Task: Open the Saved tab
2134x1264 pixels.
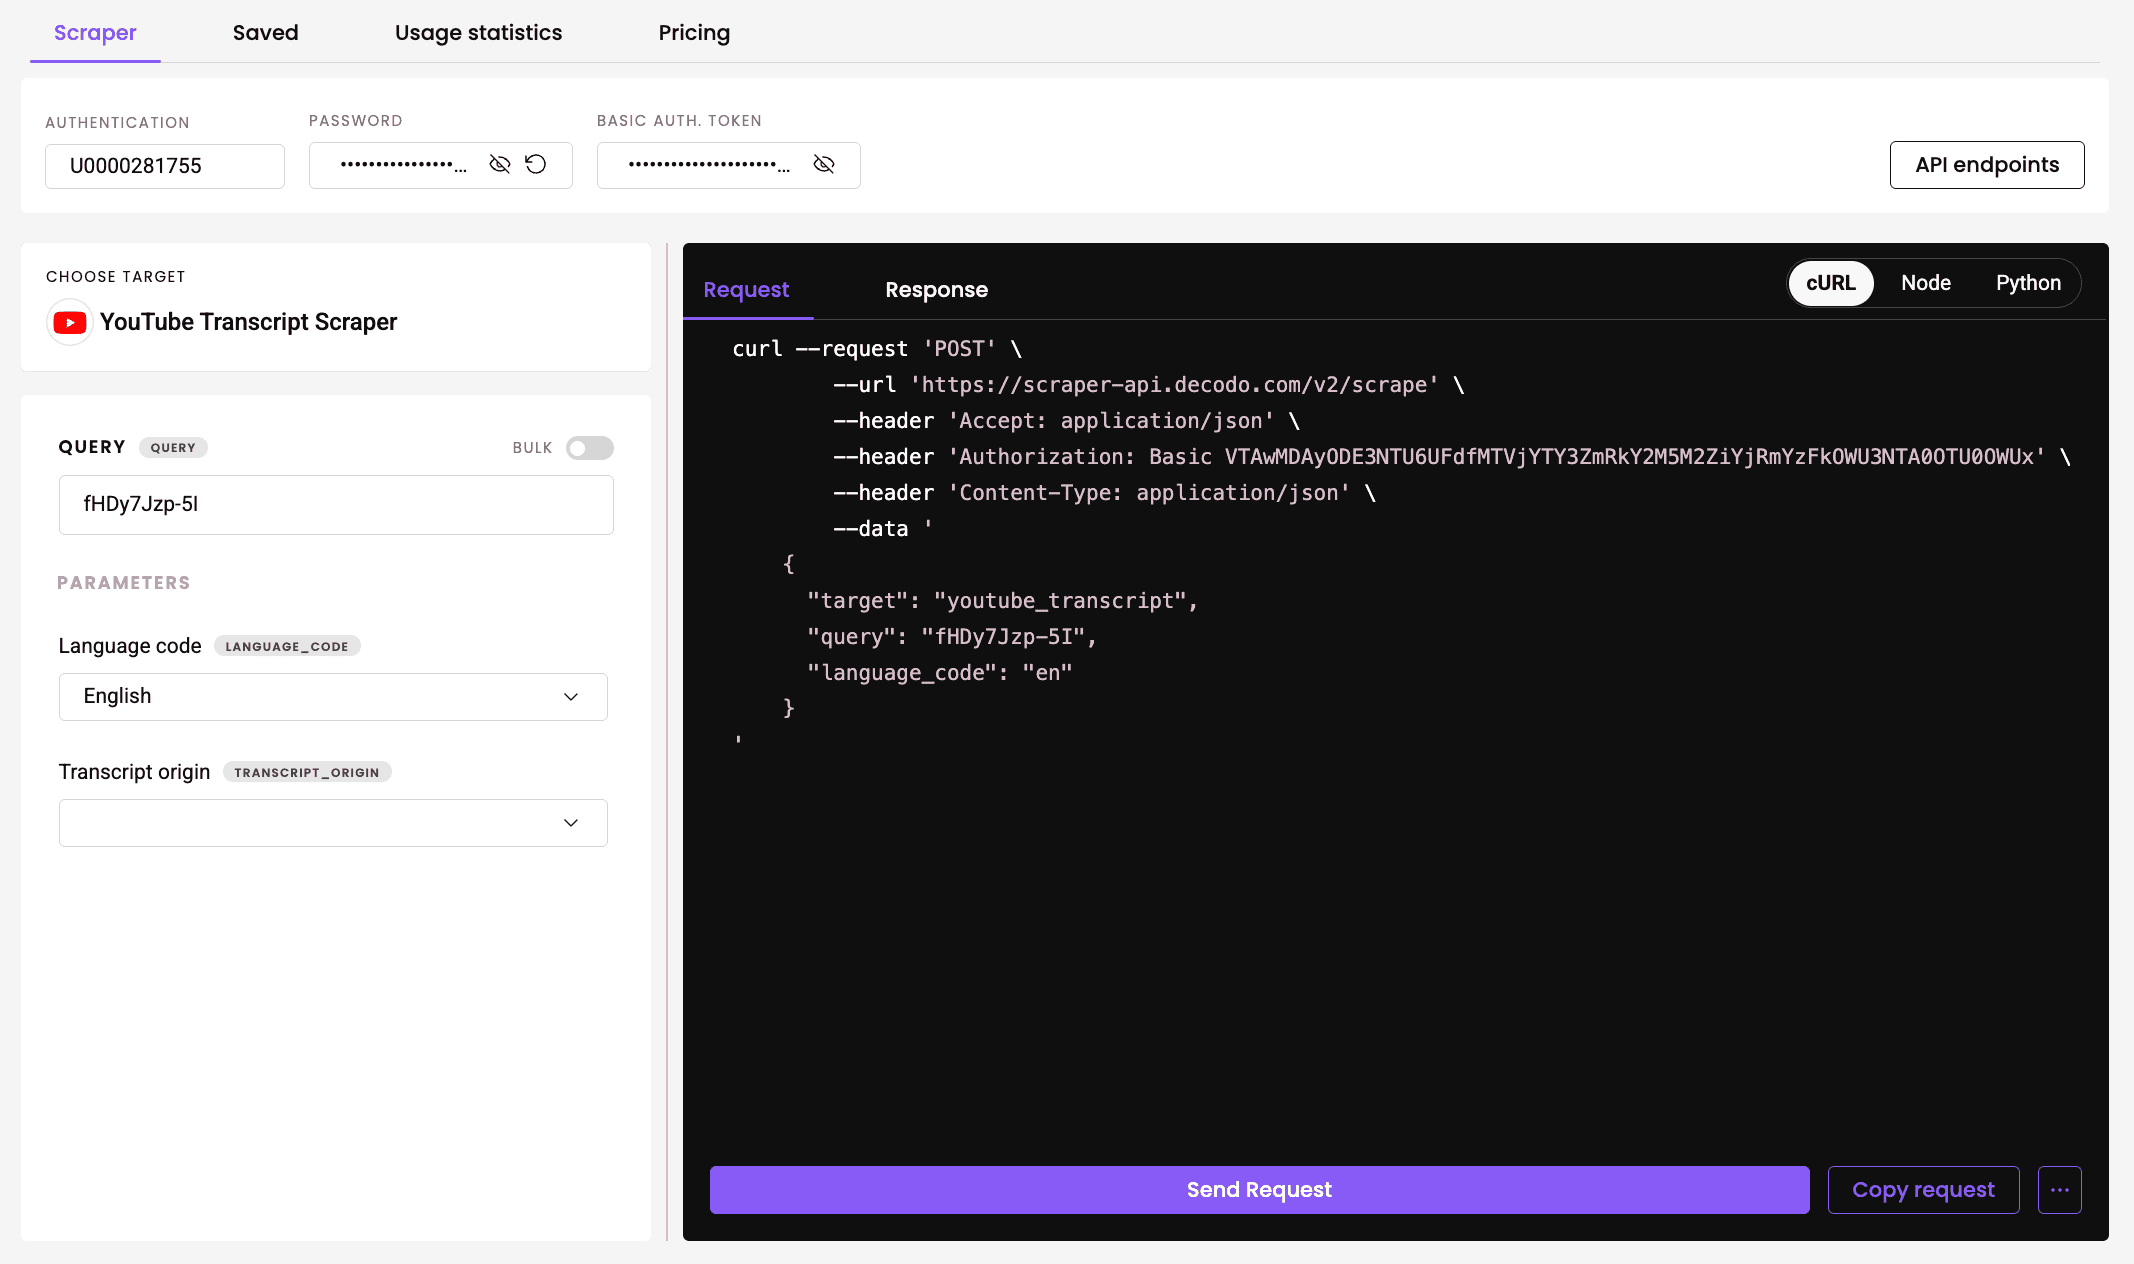Action: click(x=265, y=33)
